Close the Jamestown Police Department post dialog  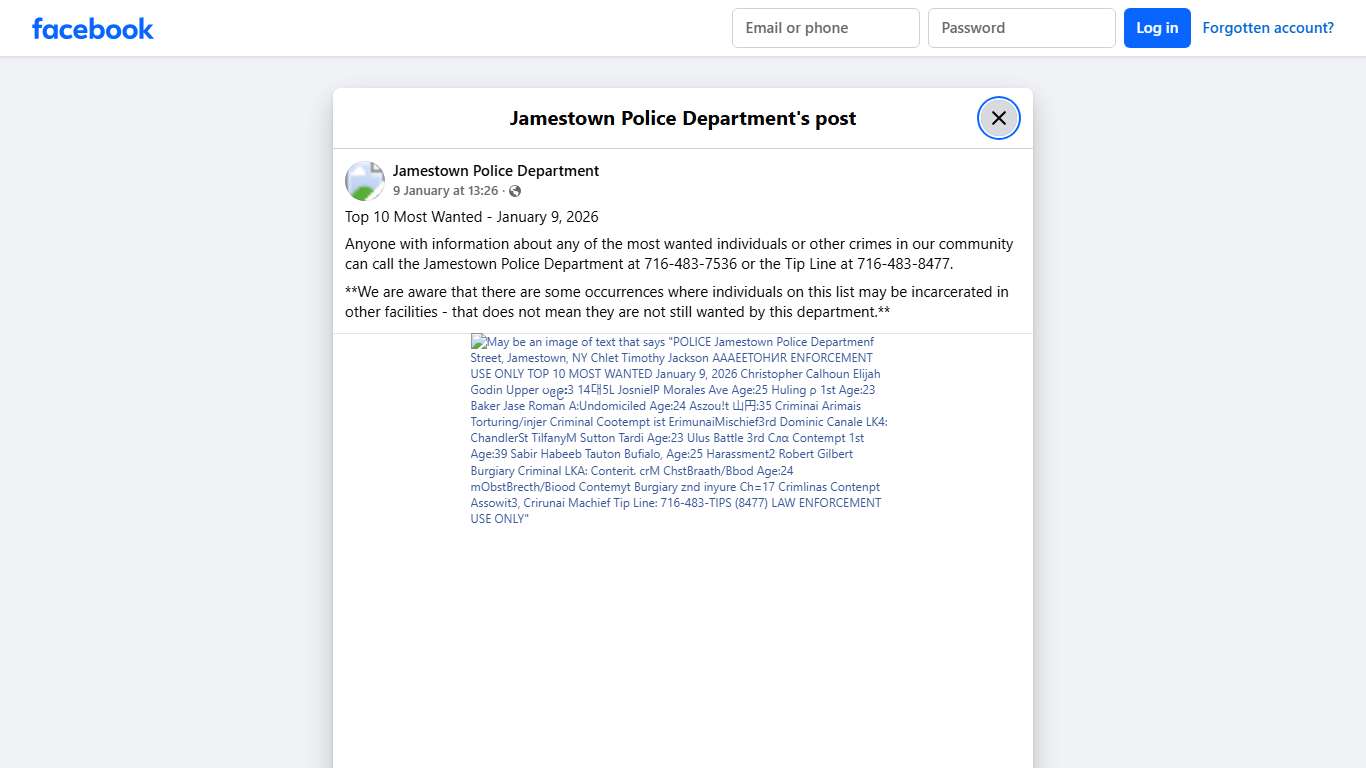tap(998, 118)
